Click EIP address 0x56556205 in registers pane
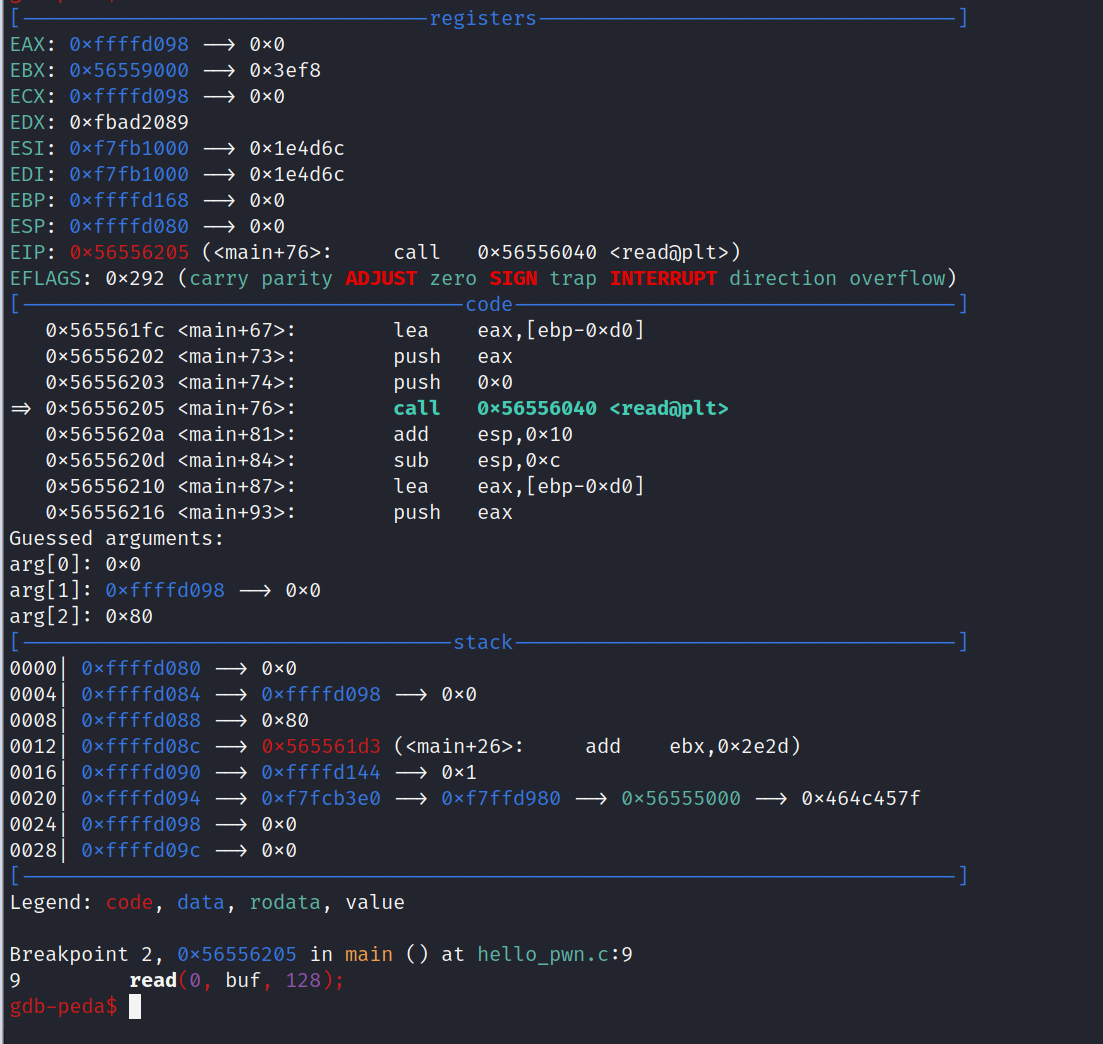Screen dimensions: 1103x1044 [128, 252]
